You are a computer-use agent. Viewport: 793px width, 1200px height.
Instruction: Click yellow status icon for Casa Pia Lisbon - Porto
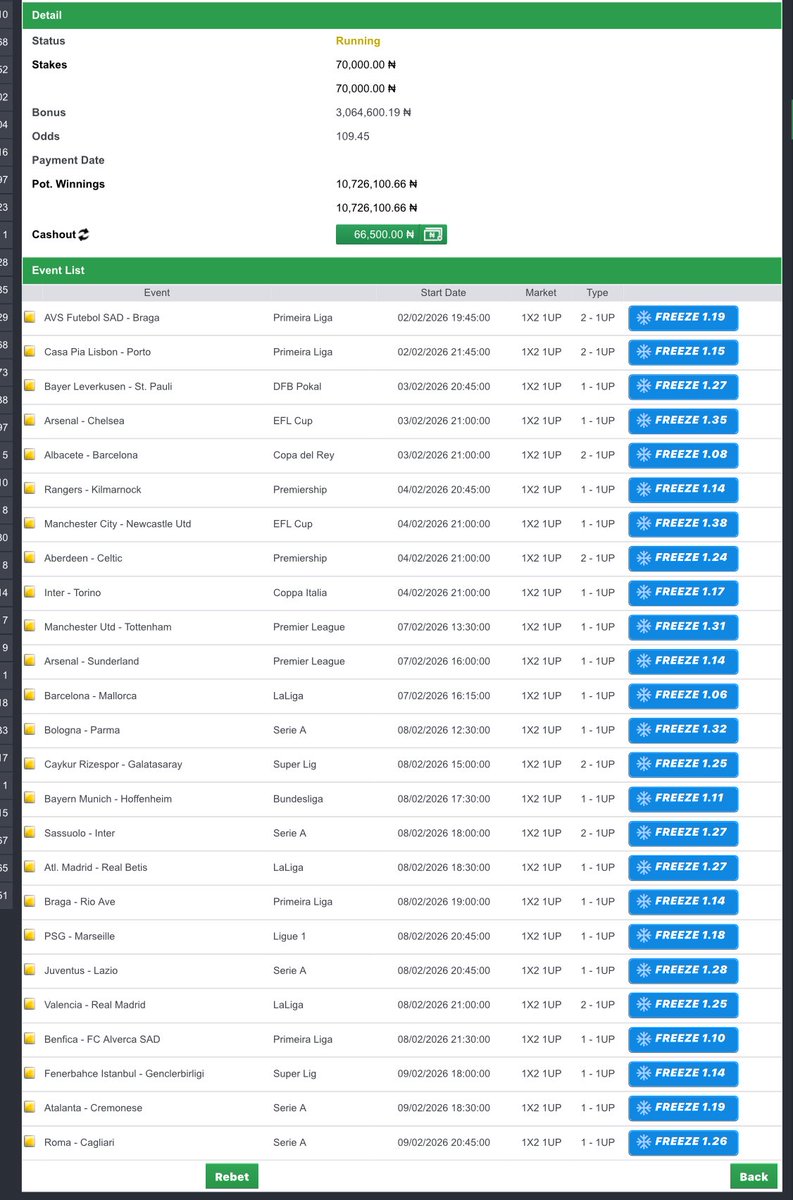(x=30, y=352)
